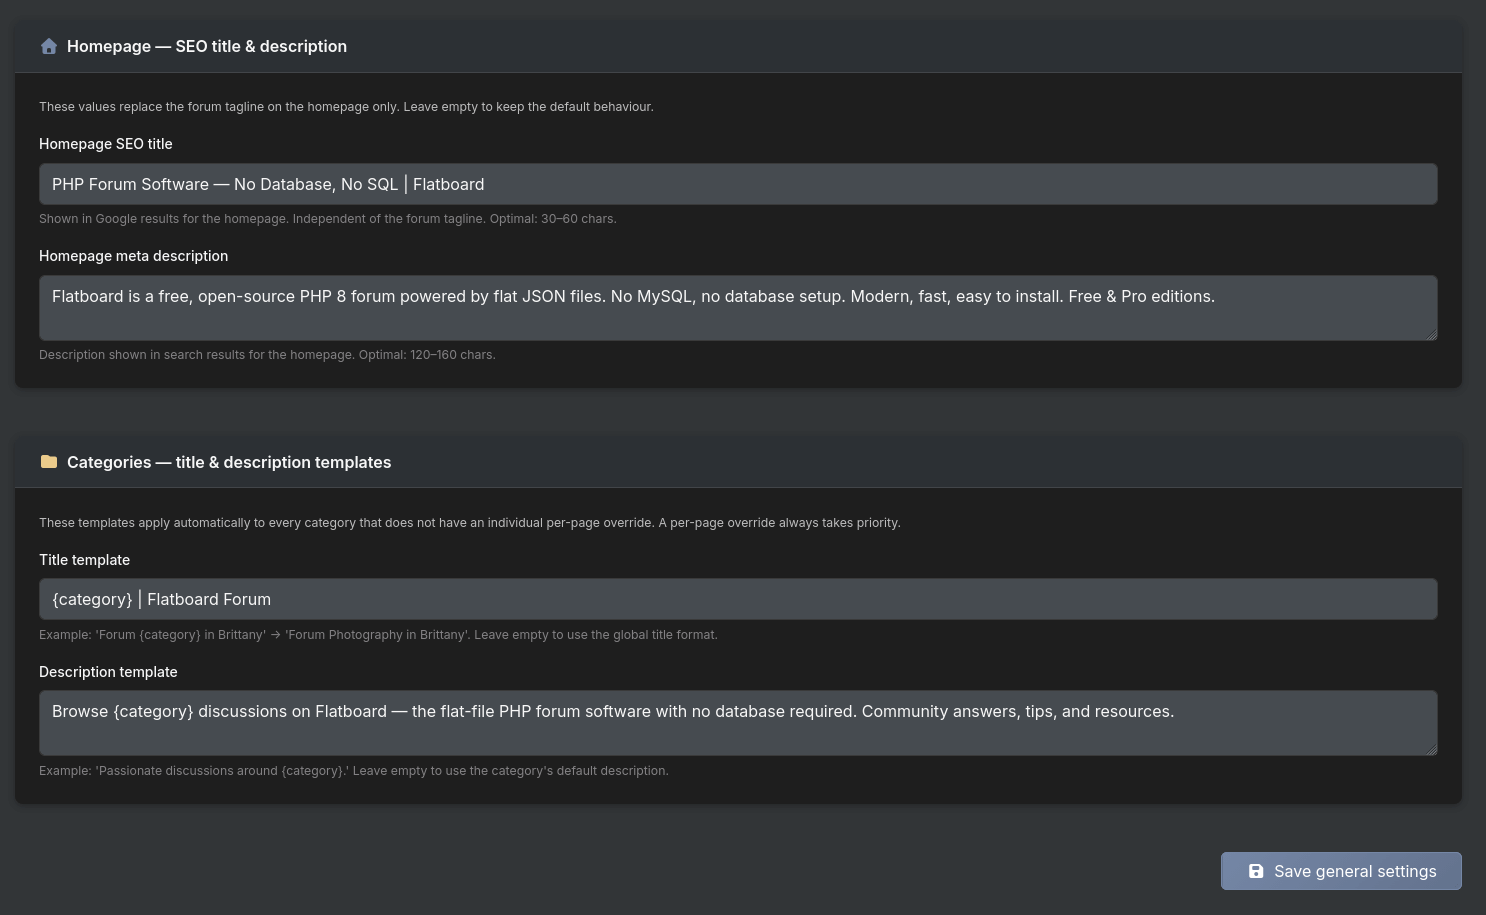Click the "Categories — title & description templates" heading
This screenshot has height=915, width=1486.
click(x=229, y=462)
